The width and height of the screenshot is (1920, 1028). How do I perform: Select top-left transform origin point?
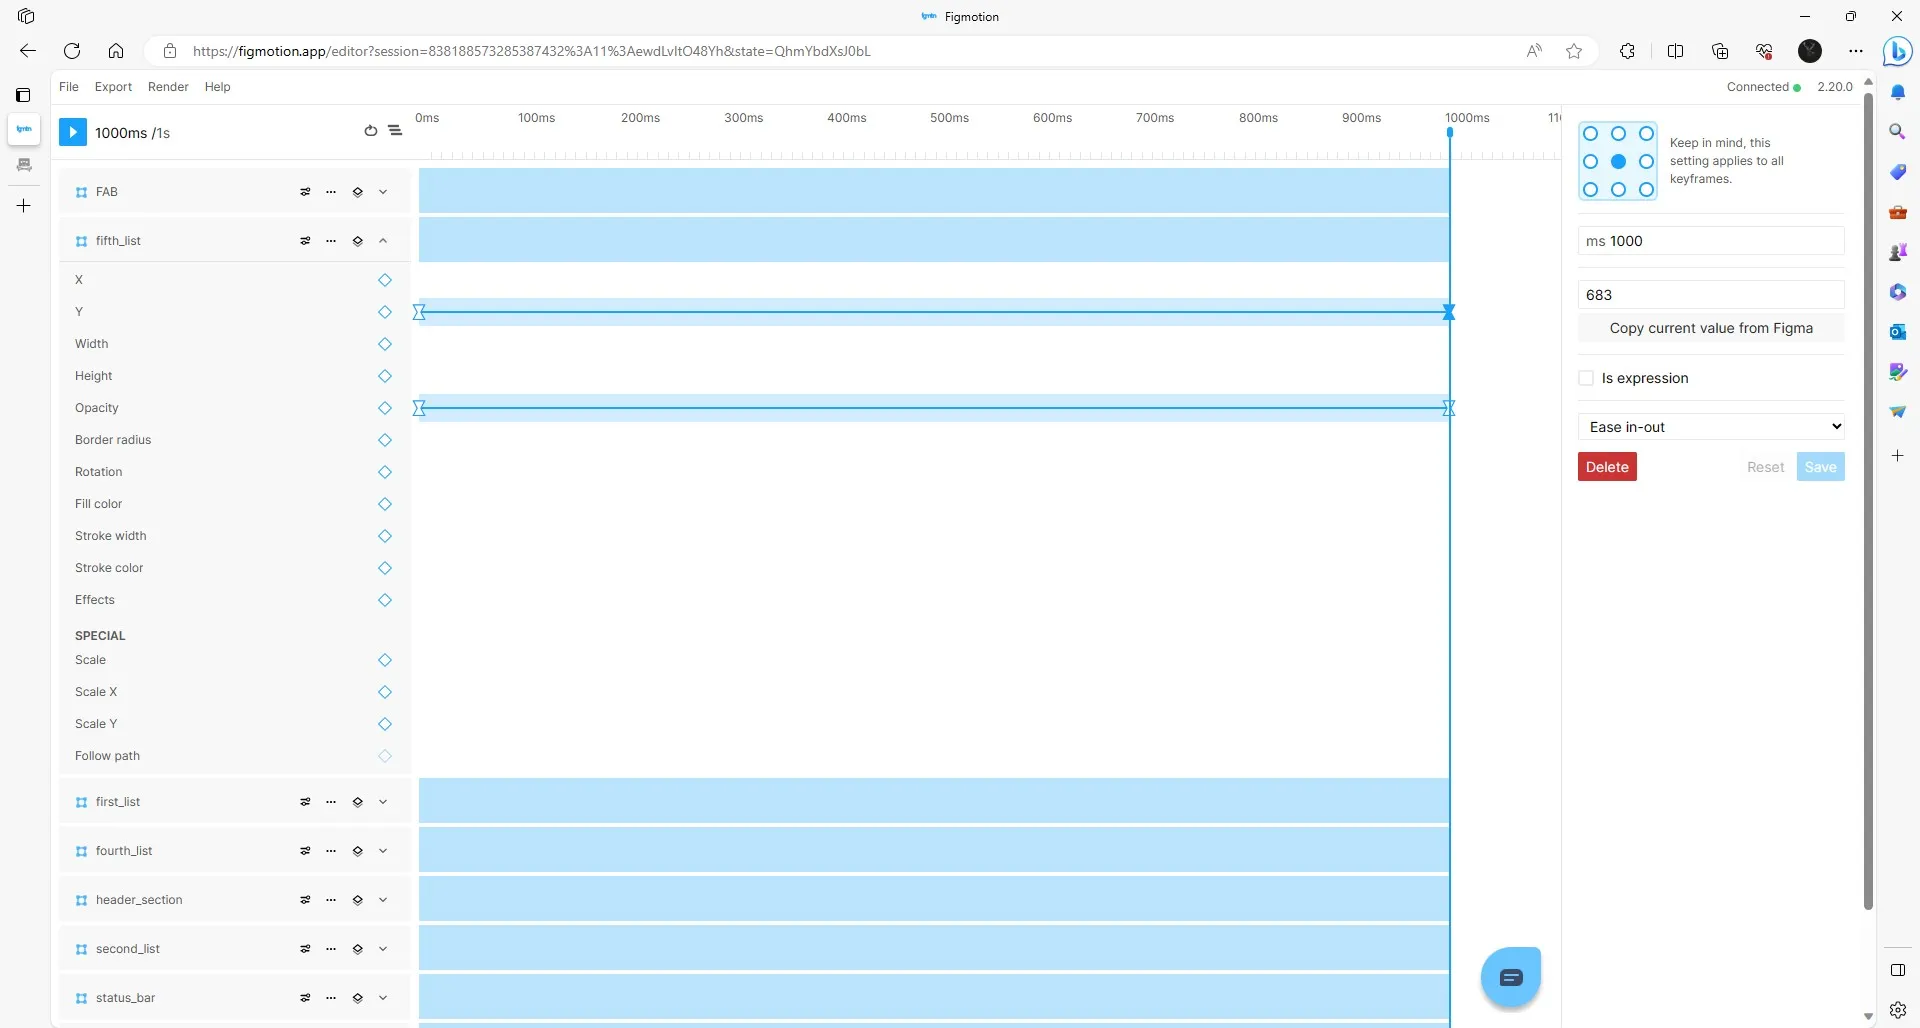[x=1591, y=134]
